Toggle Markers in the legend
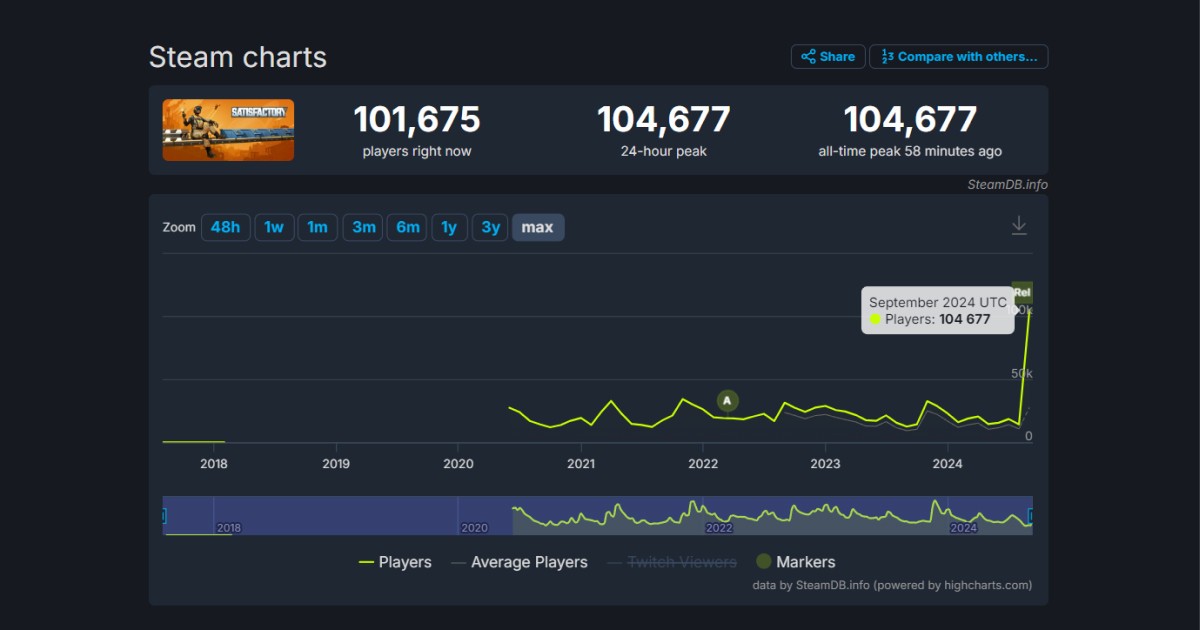The width and height of the screenshot is (1200, 630). [795, 563]
